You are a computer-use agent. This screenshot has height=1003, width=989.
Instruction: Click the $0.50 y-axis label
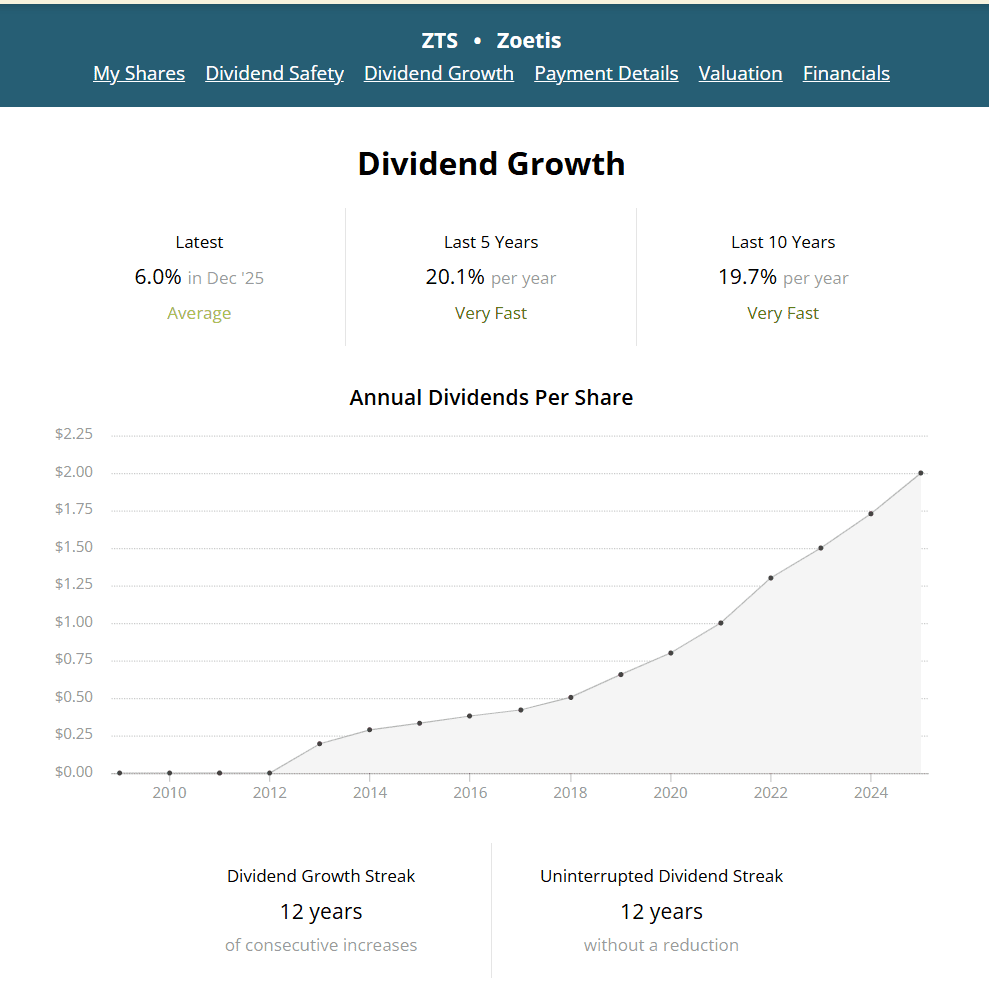tap(74, 697)
